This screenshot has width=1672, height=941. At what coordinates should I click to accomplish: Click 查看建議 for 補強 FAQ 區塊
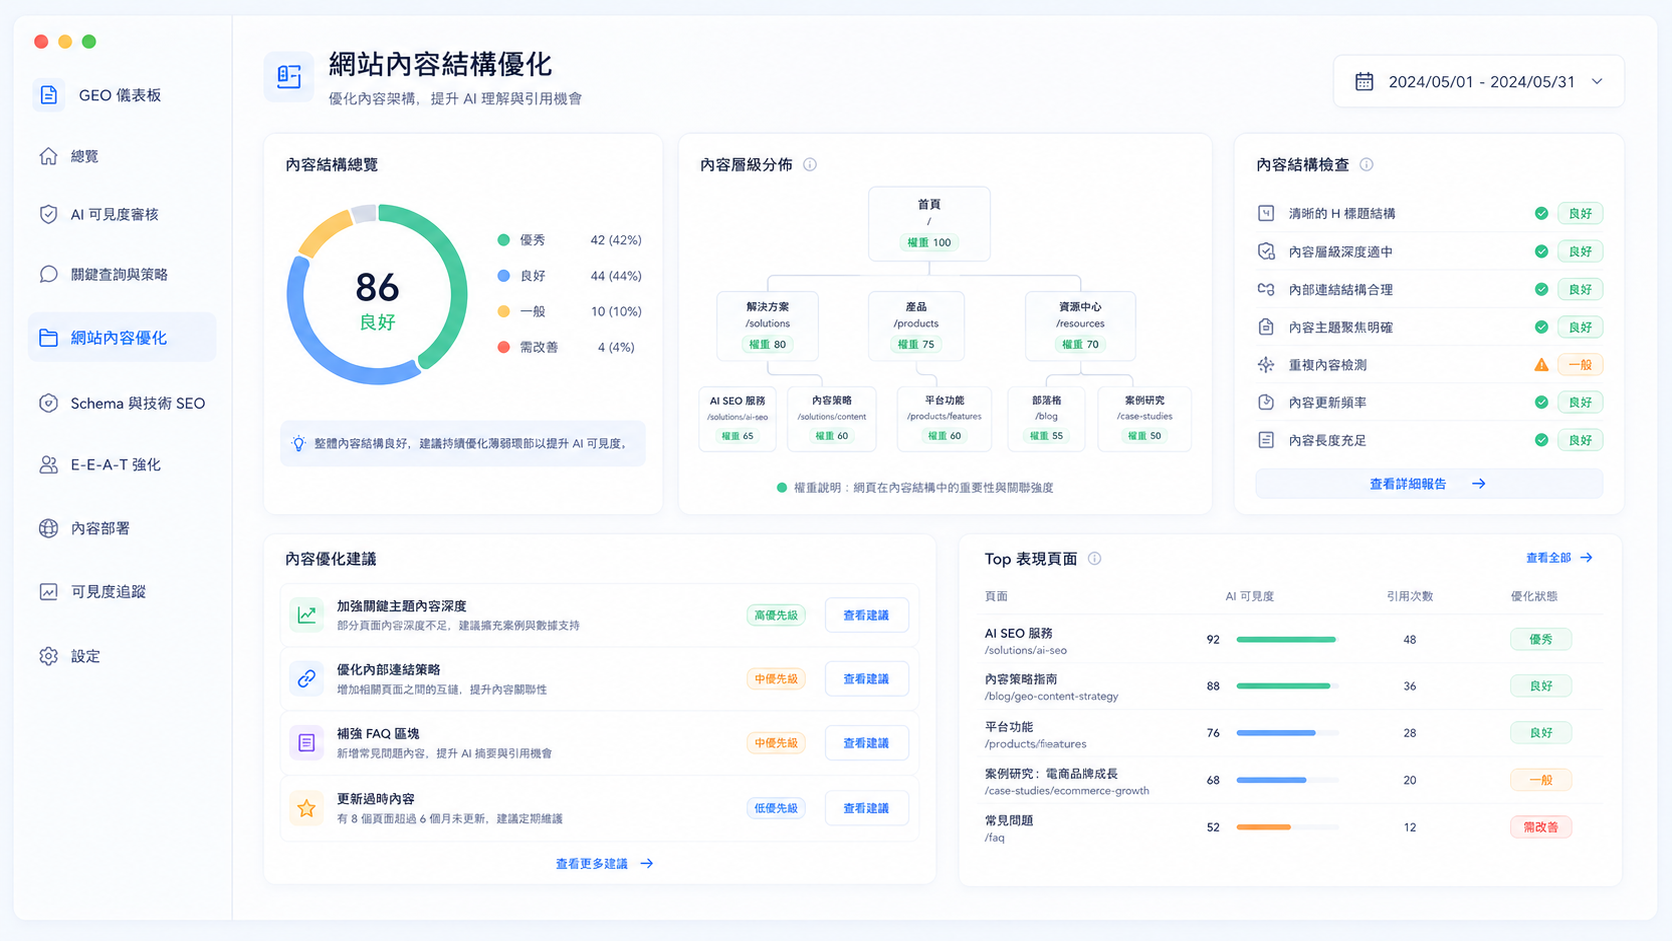[866, 743]
